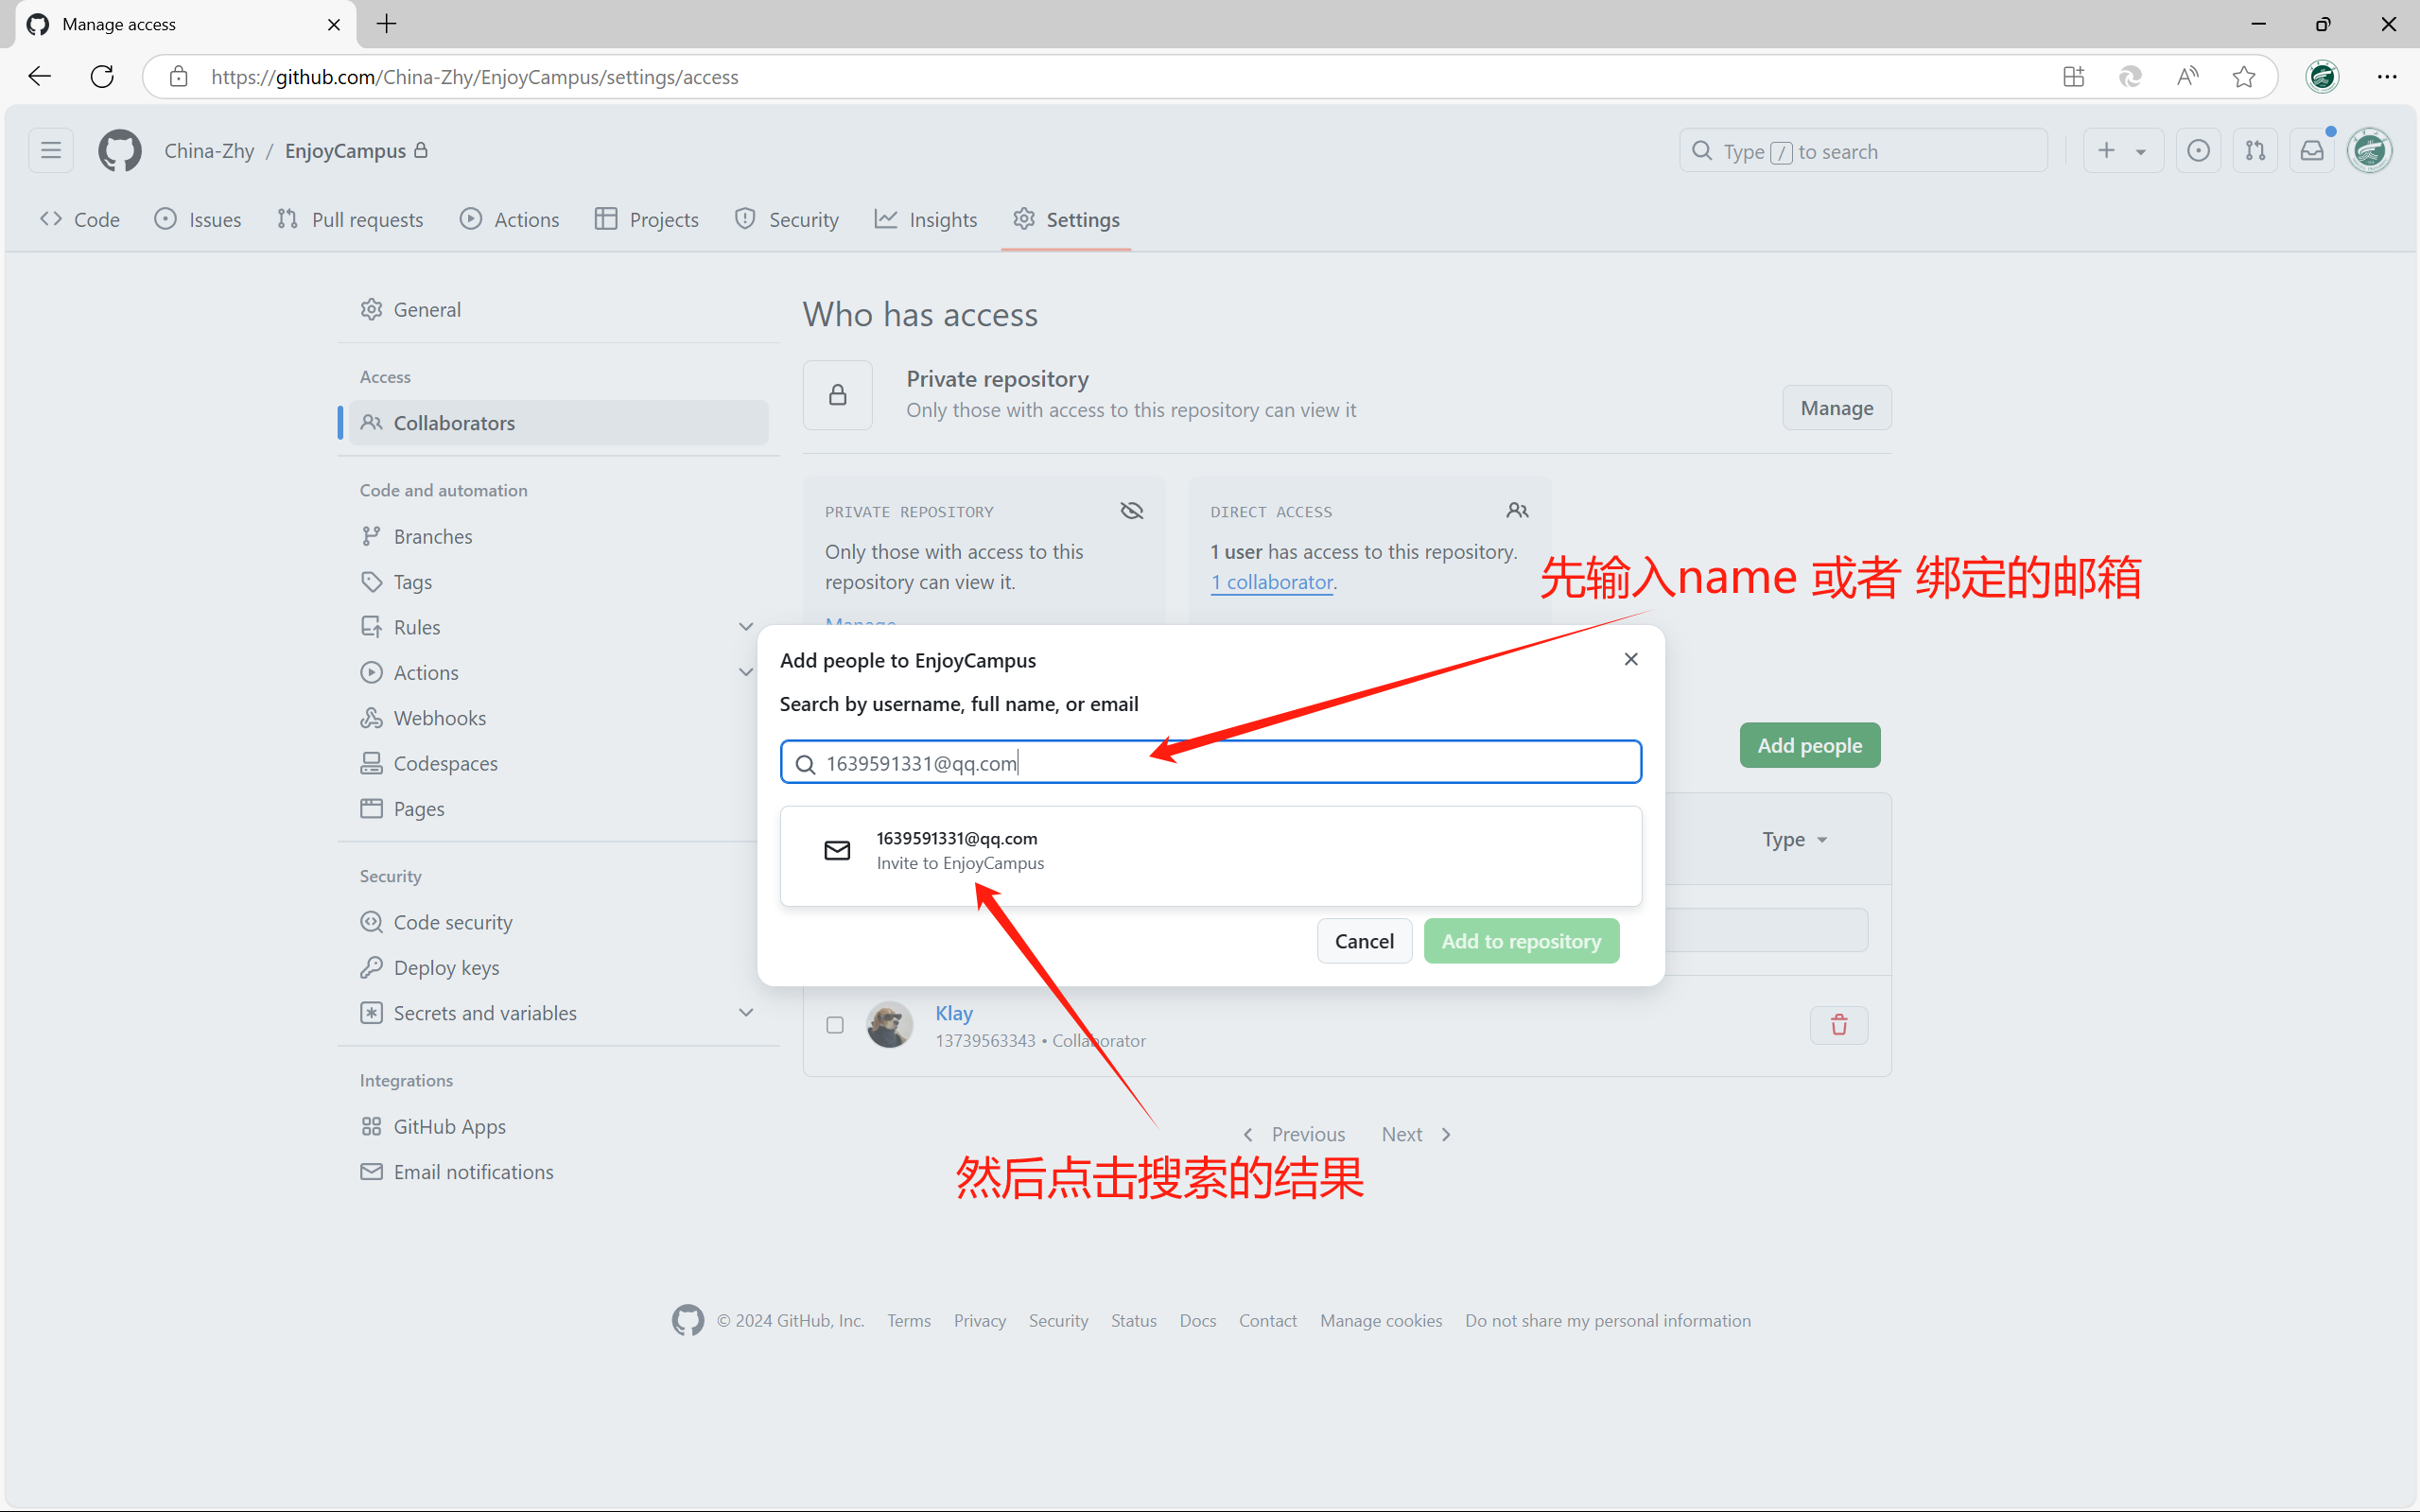Open Klay's avatar thumbnail
This screenshot has height=1512, width=2420.
(x=889, y=1025)
